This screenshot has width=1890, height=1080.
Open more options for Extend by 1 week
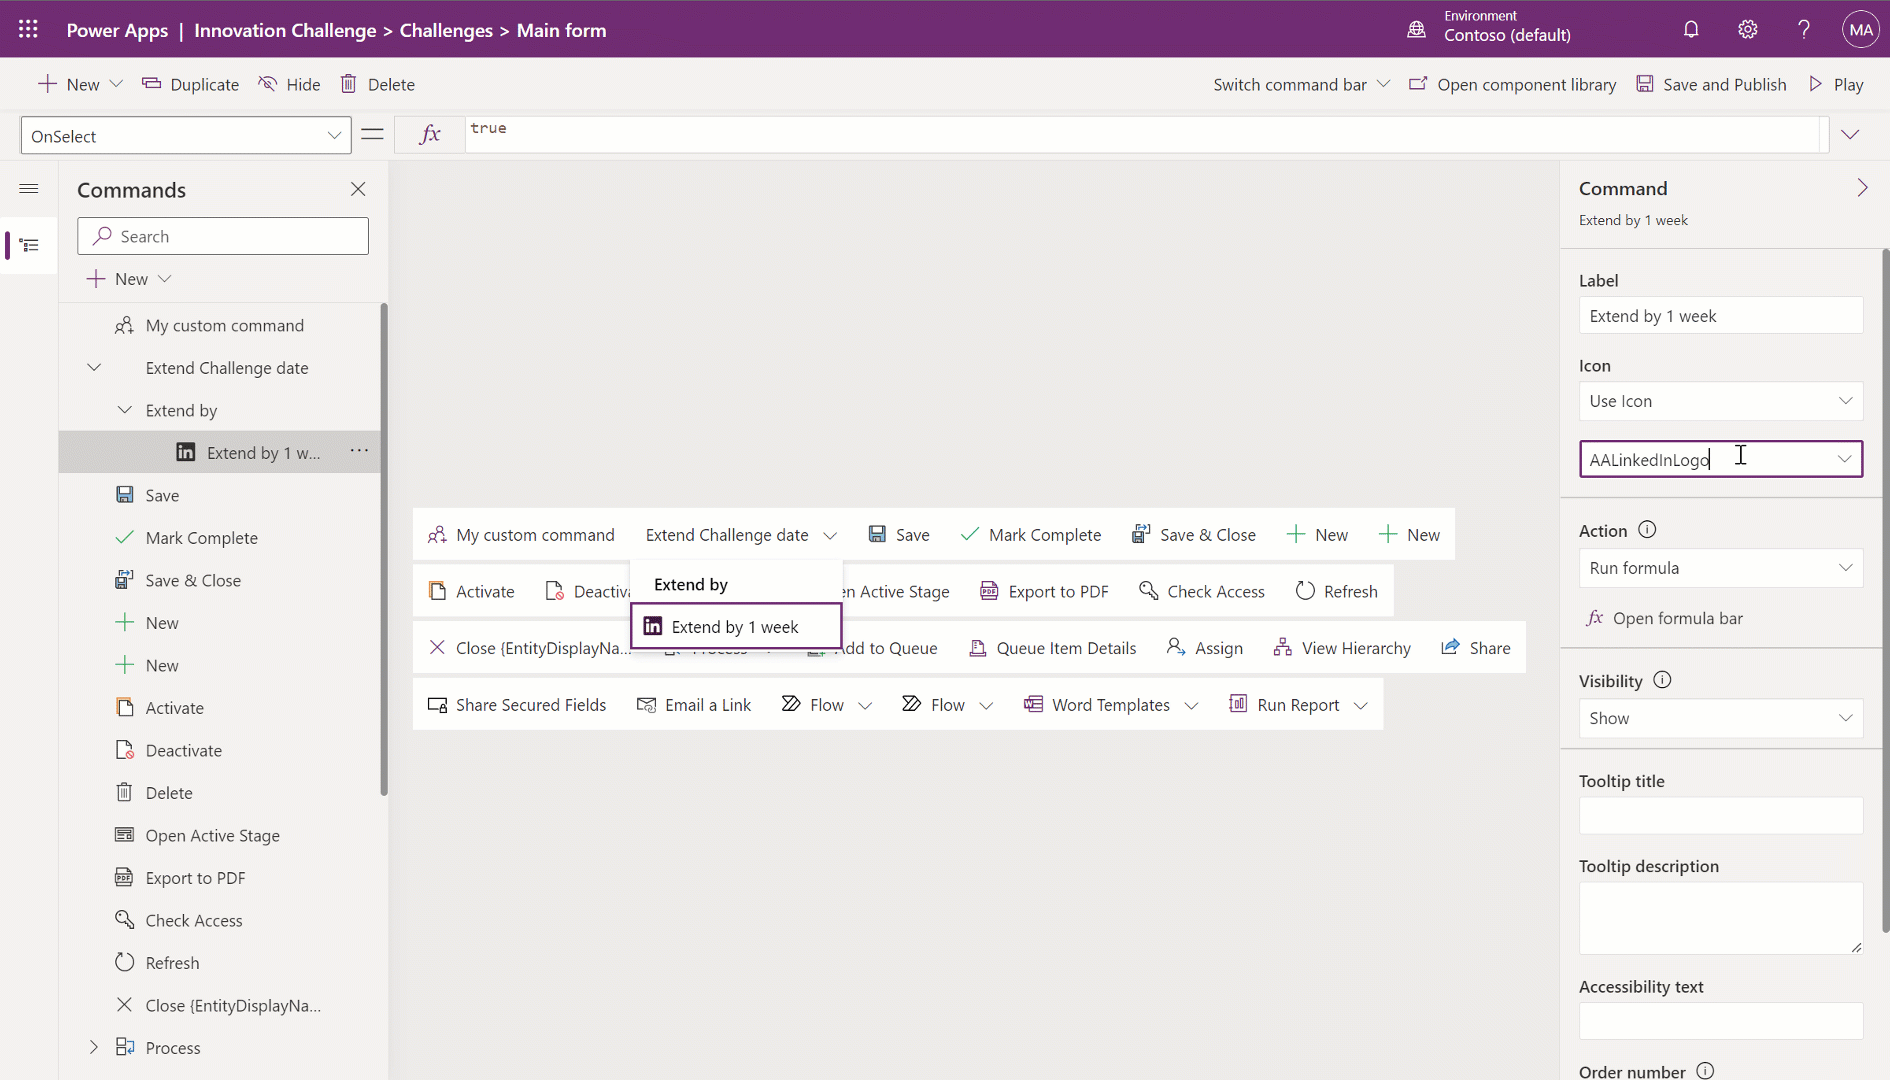(x=359, y=452)
